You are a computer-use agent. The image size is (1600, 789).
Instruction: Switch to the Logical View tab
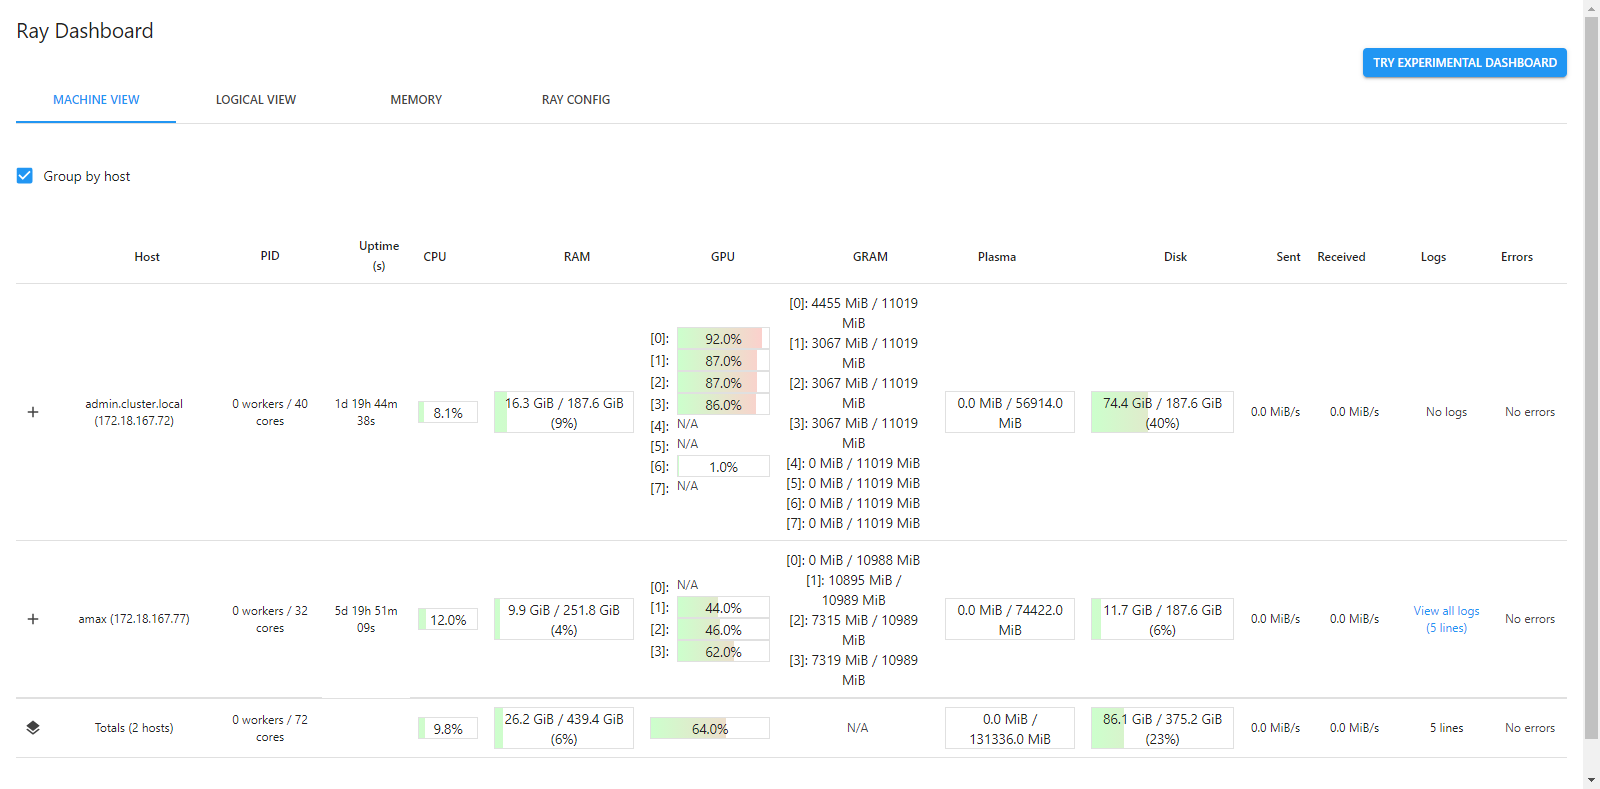[256, 100]
